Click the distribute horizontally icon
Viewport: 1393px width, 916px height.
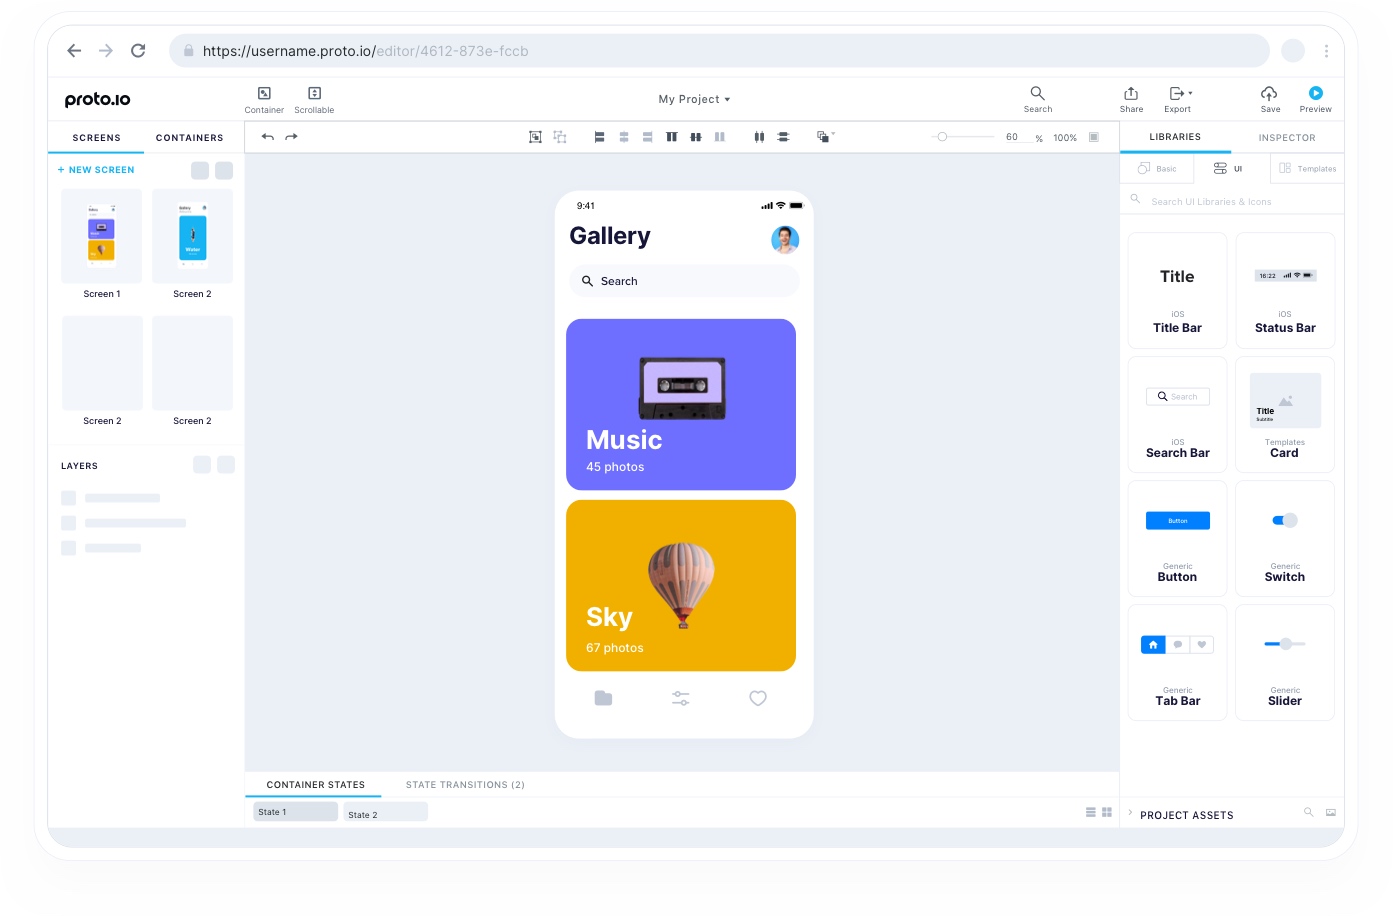pos(759,136)
